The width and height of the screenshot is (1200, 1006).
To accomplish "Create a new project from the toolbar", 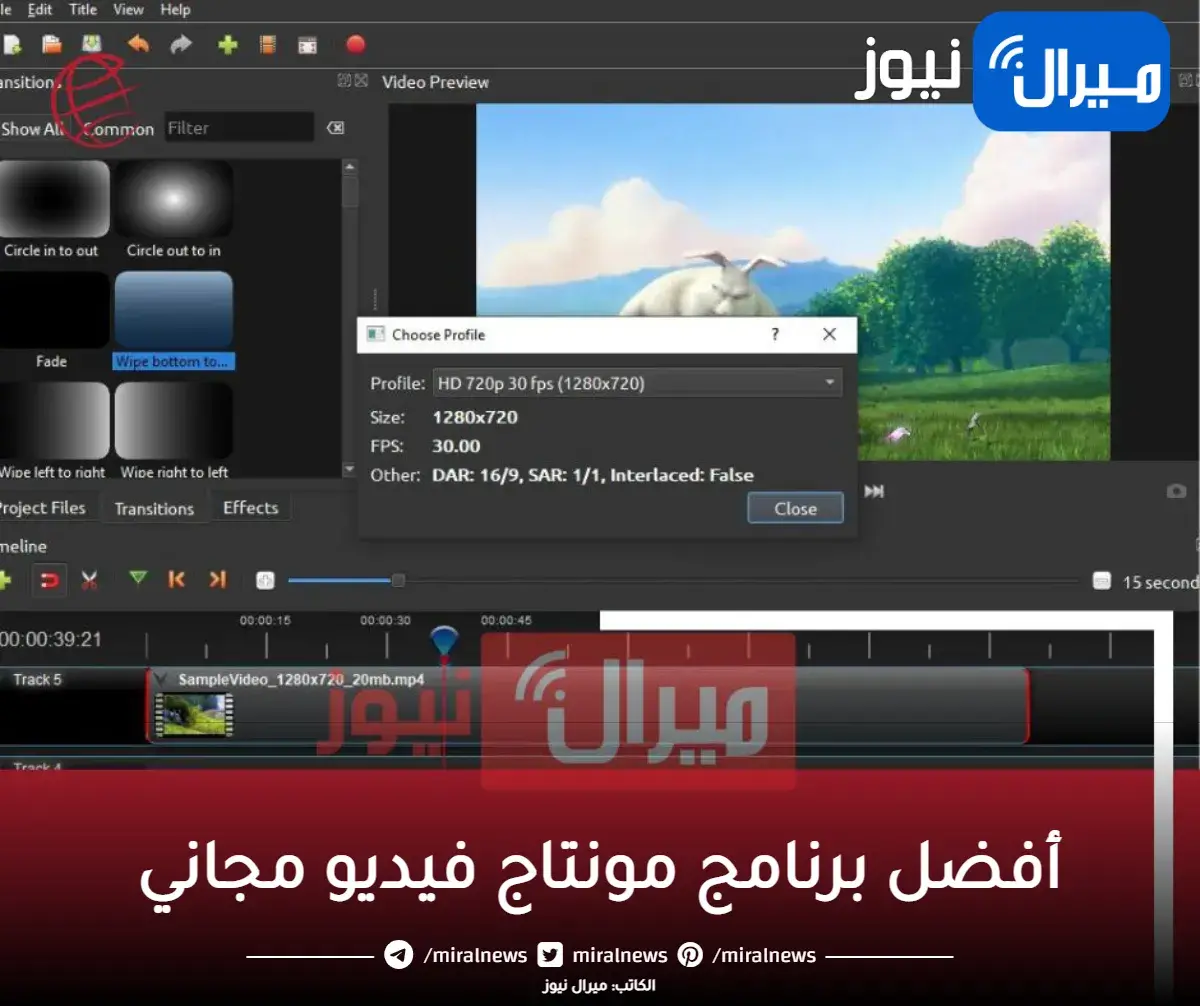I will pyautogui.click(x=11, y=44).
